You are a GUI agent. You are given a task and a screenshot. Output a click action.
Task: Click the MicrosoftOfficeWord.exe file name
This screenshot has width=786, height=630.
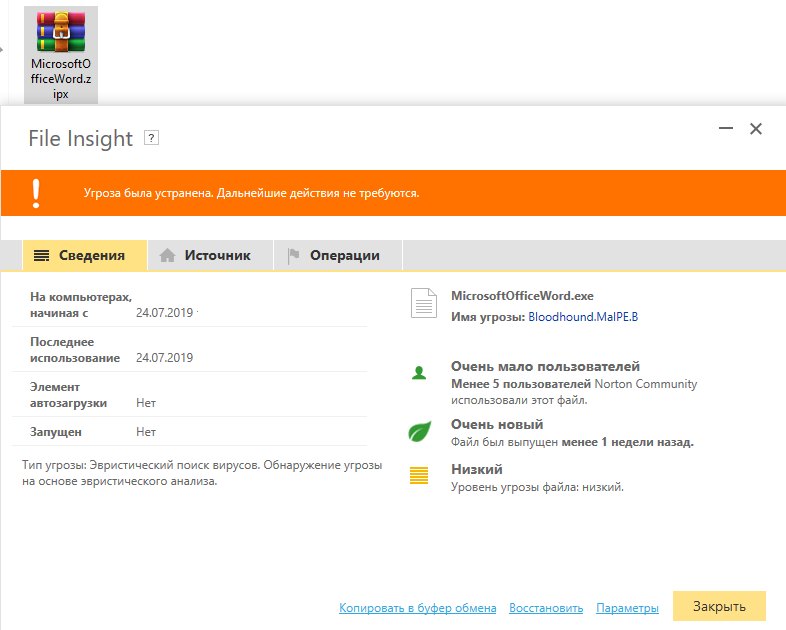coord(522,296)
